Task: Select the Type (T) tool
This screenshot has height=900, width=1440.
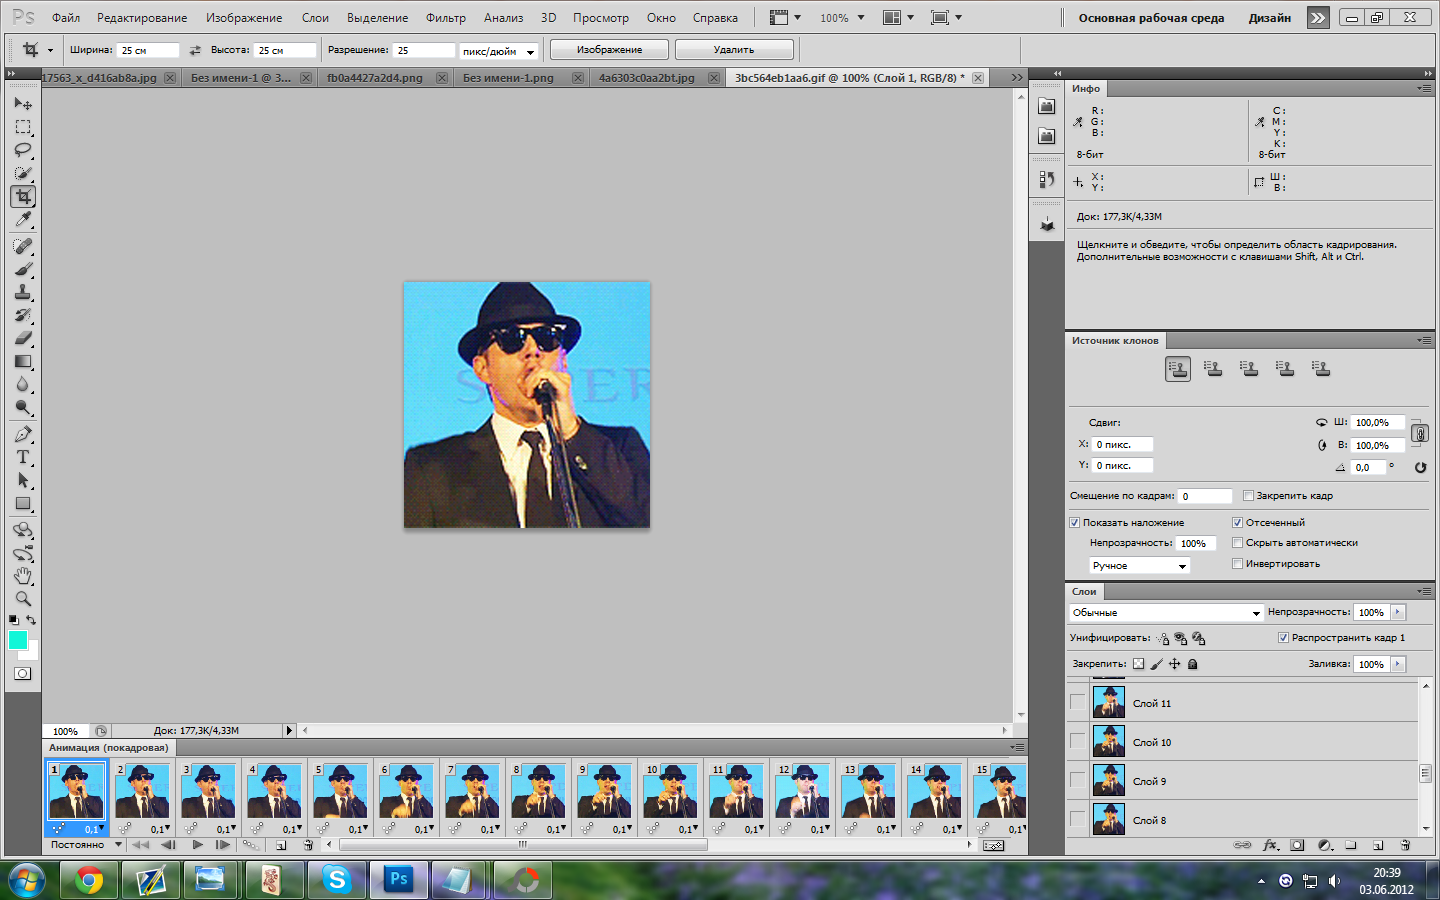Action: 23,457
